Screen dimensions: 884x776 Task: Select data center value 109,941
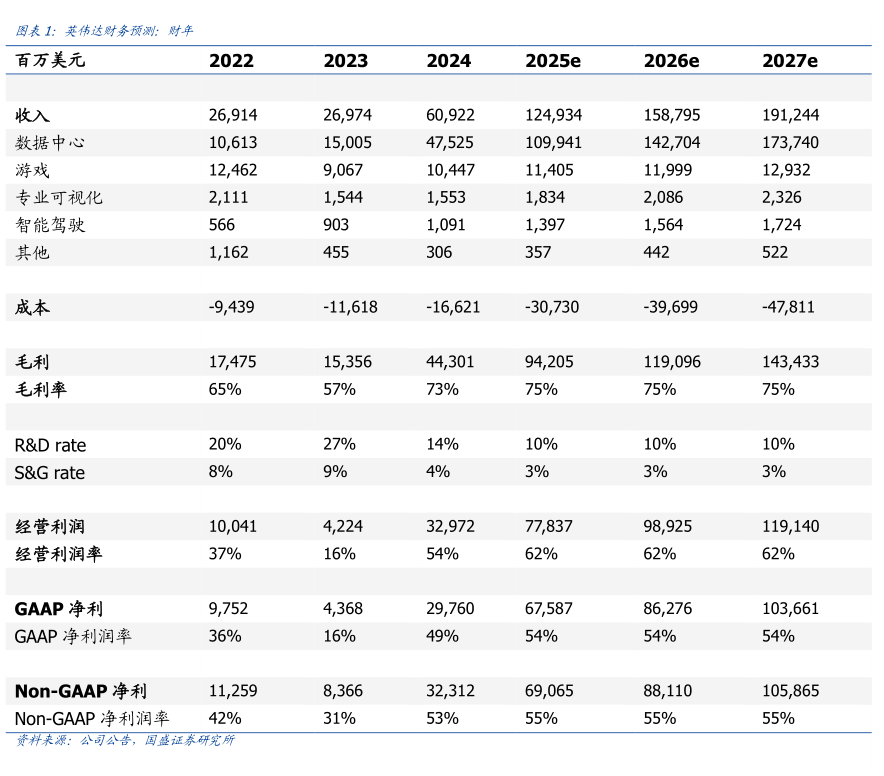[553, 143]
